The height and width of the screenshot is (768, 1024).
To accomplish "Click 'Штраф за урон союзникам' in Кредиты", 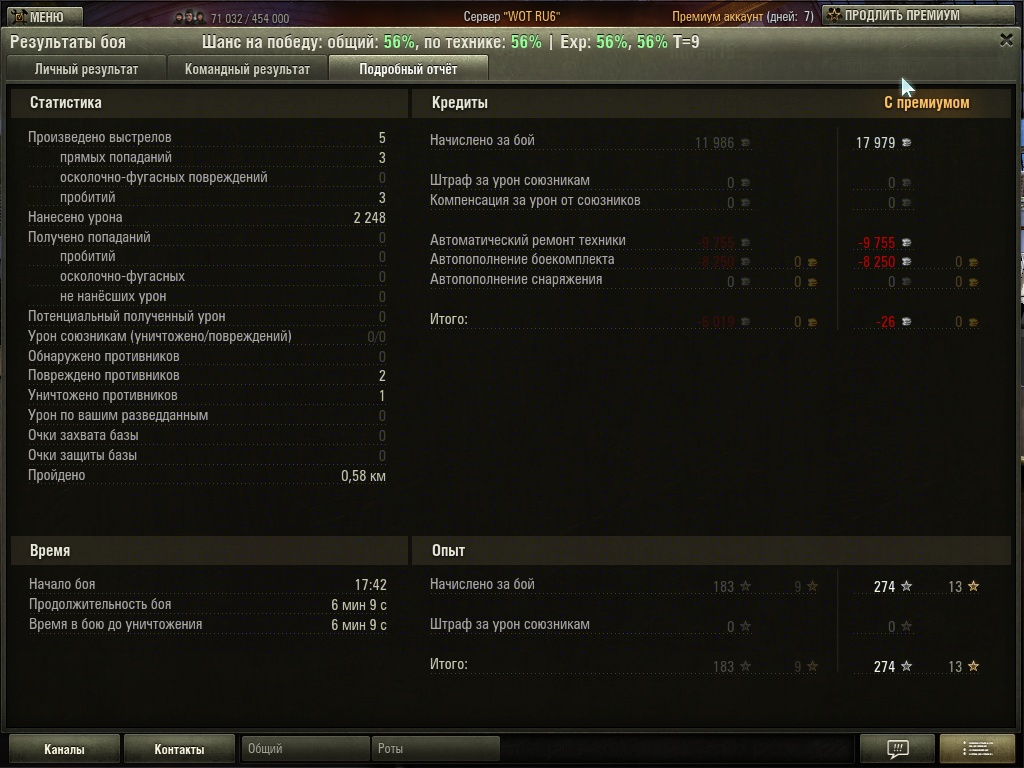I will (509, 180).
